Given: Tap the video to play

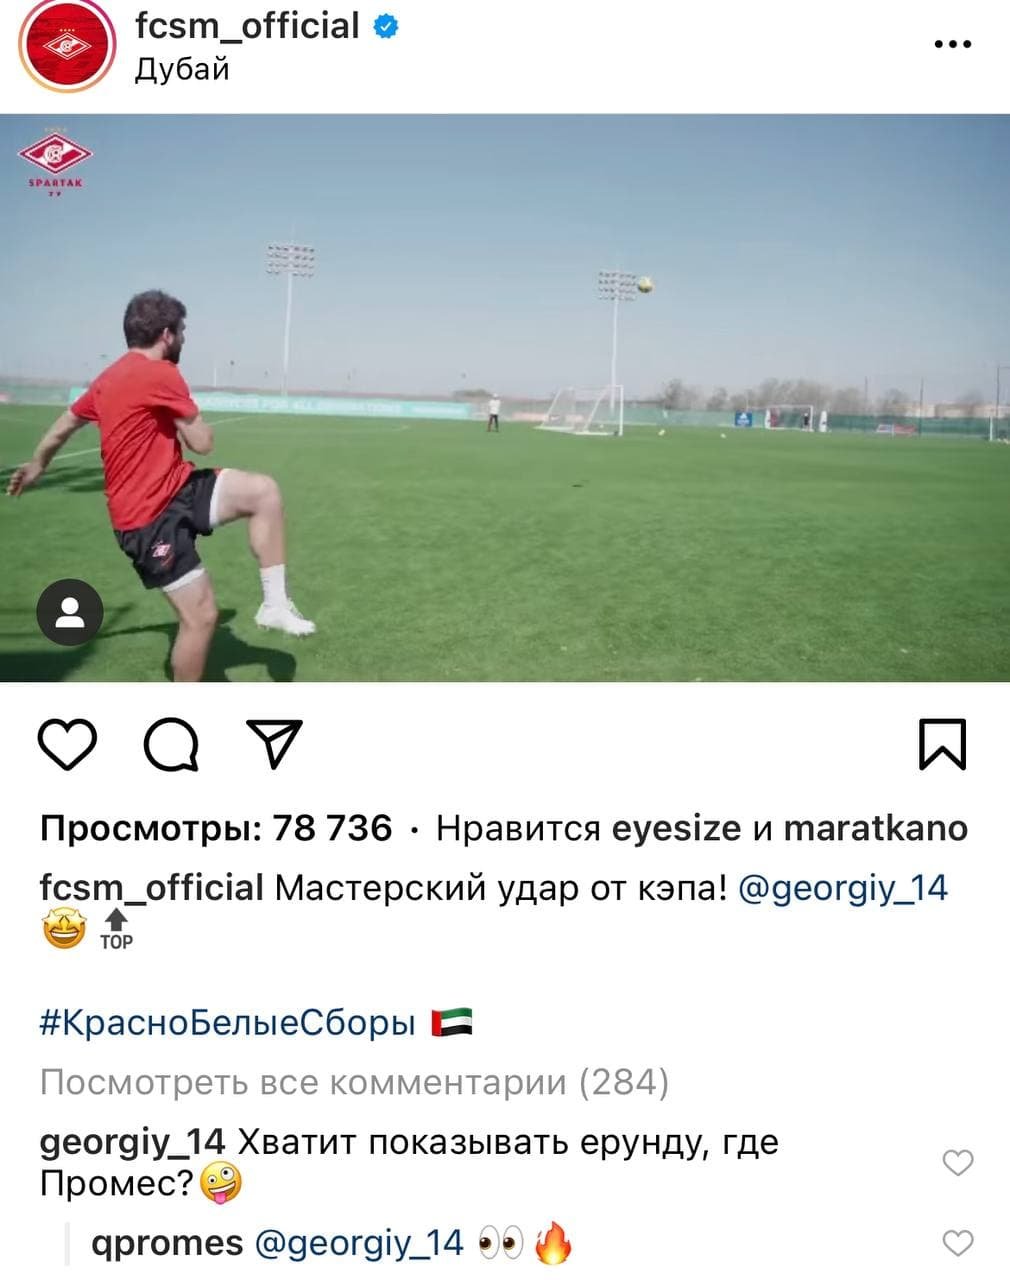Looking at the screenshot, I should [x=505, y=398].
